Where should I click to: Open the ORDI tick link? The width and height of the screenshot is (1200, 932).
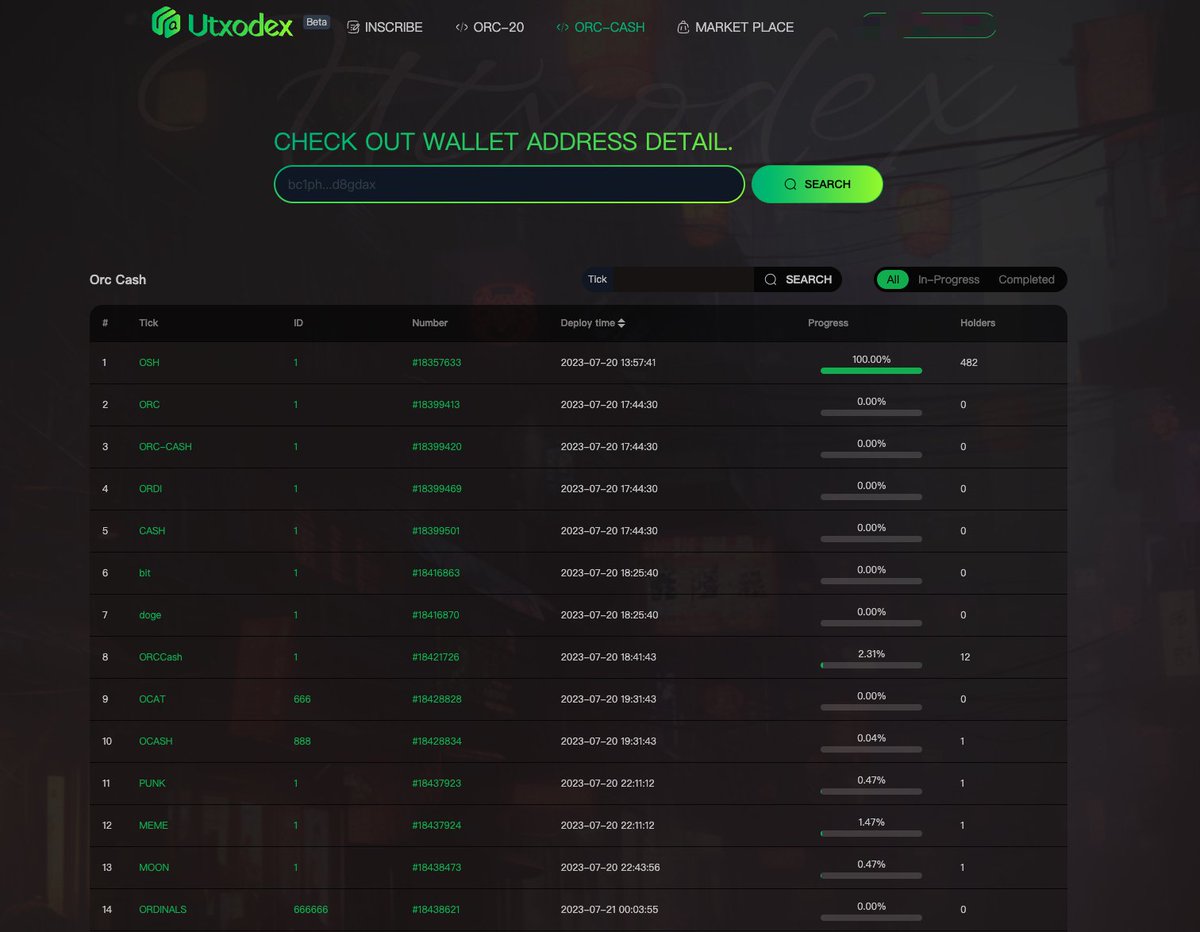[x=150, y=489]
